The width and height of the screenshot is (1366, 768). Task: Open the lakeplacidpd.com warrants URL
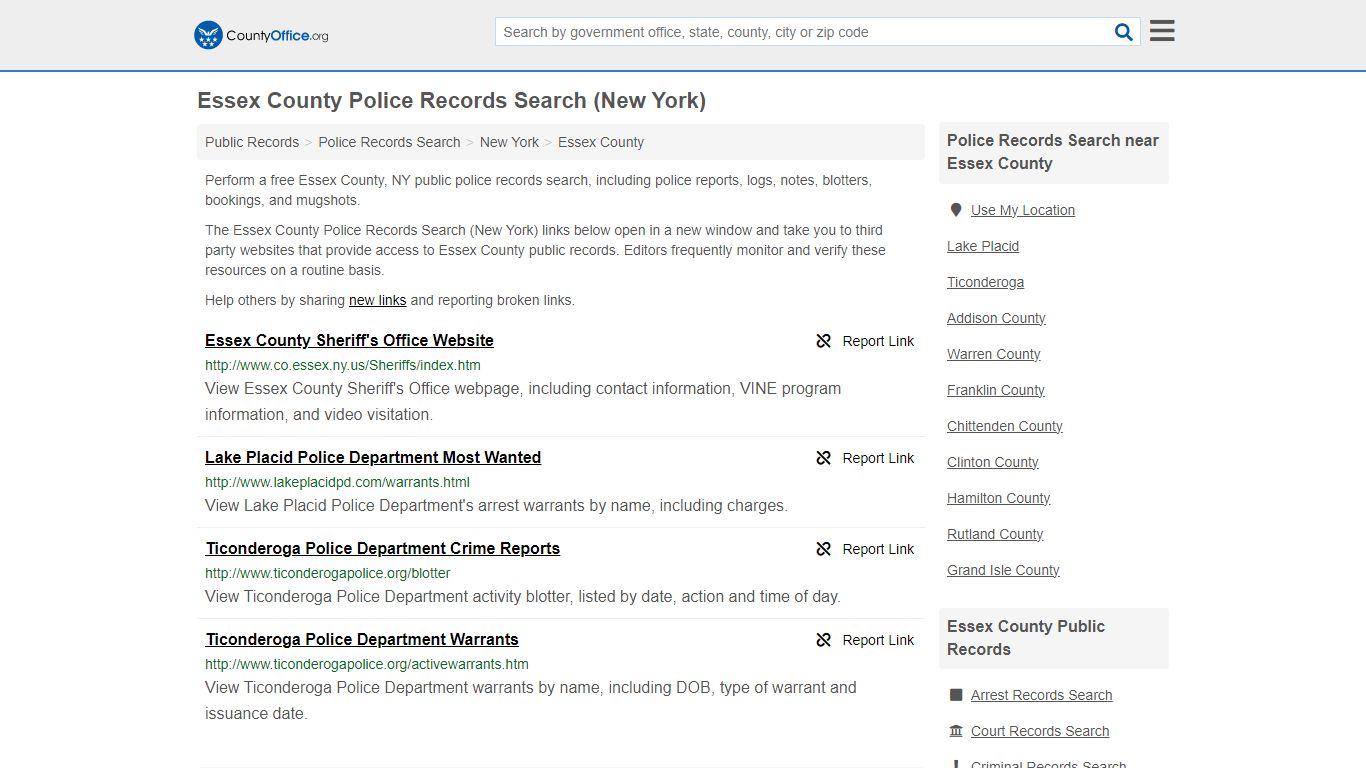click(337, 482)
